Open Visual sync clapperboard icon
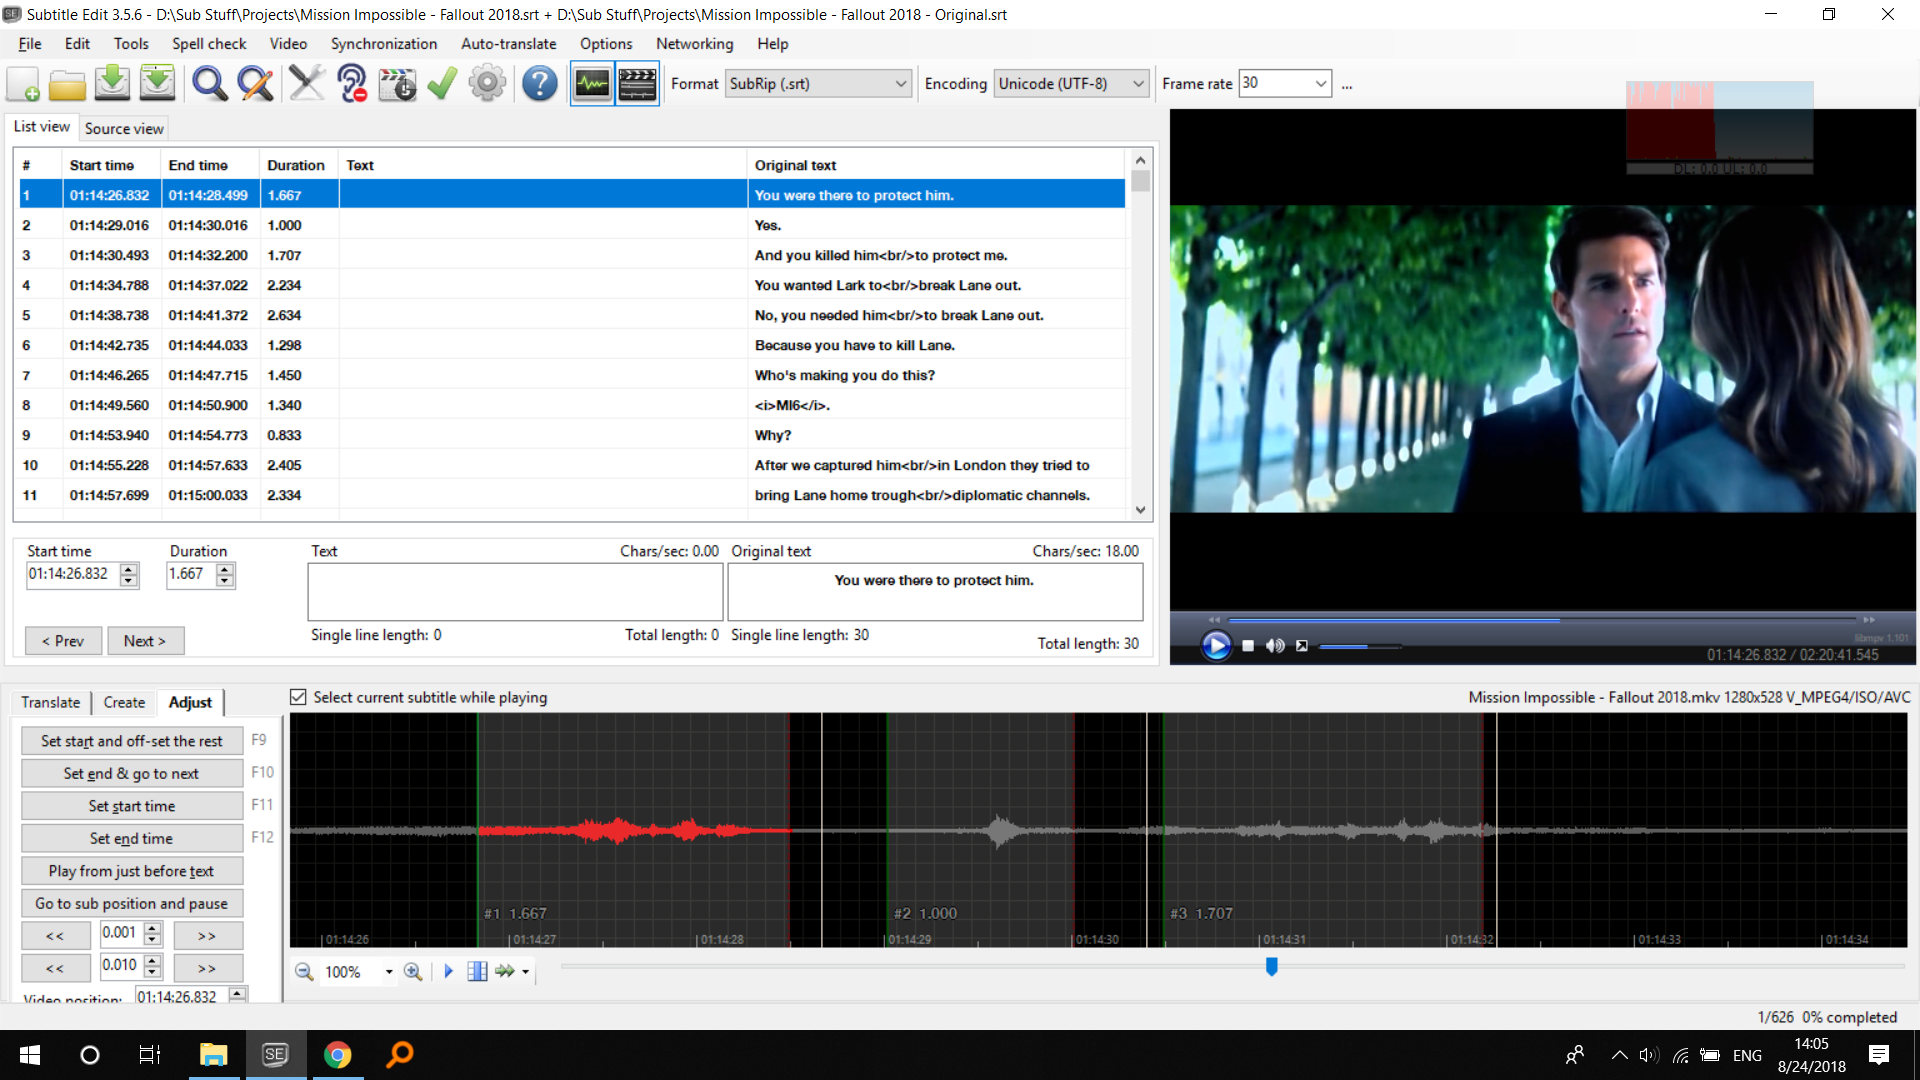The image size is (1920, 1080). coord(397,84)
